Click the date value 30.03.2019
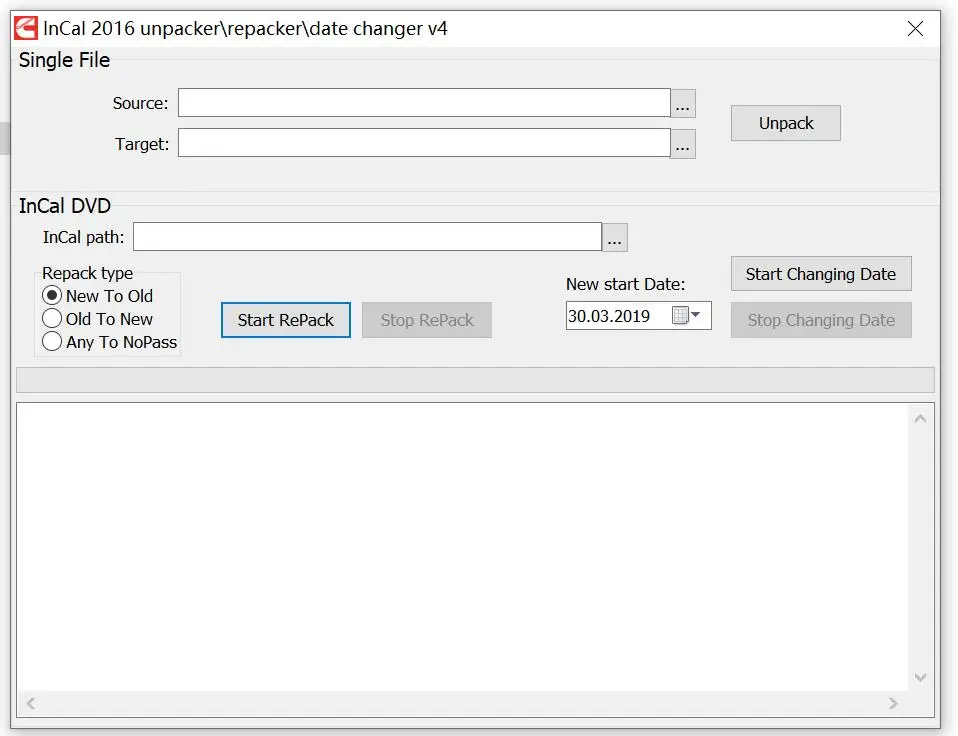The height and width of the screenshot is (736, 958). pyautogui.click(x=609, y=316)
